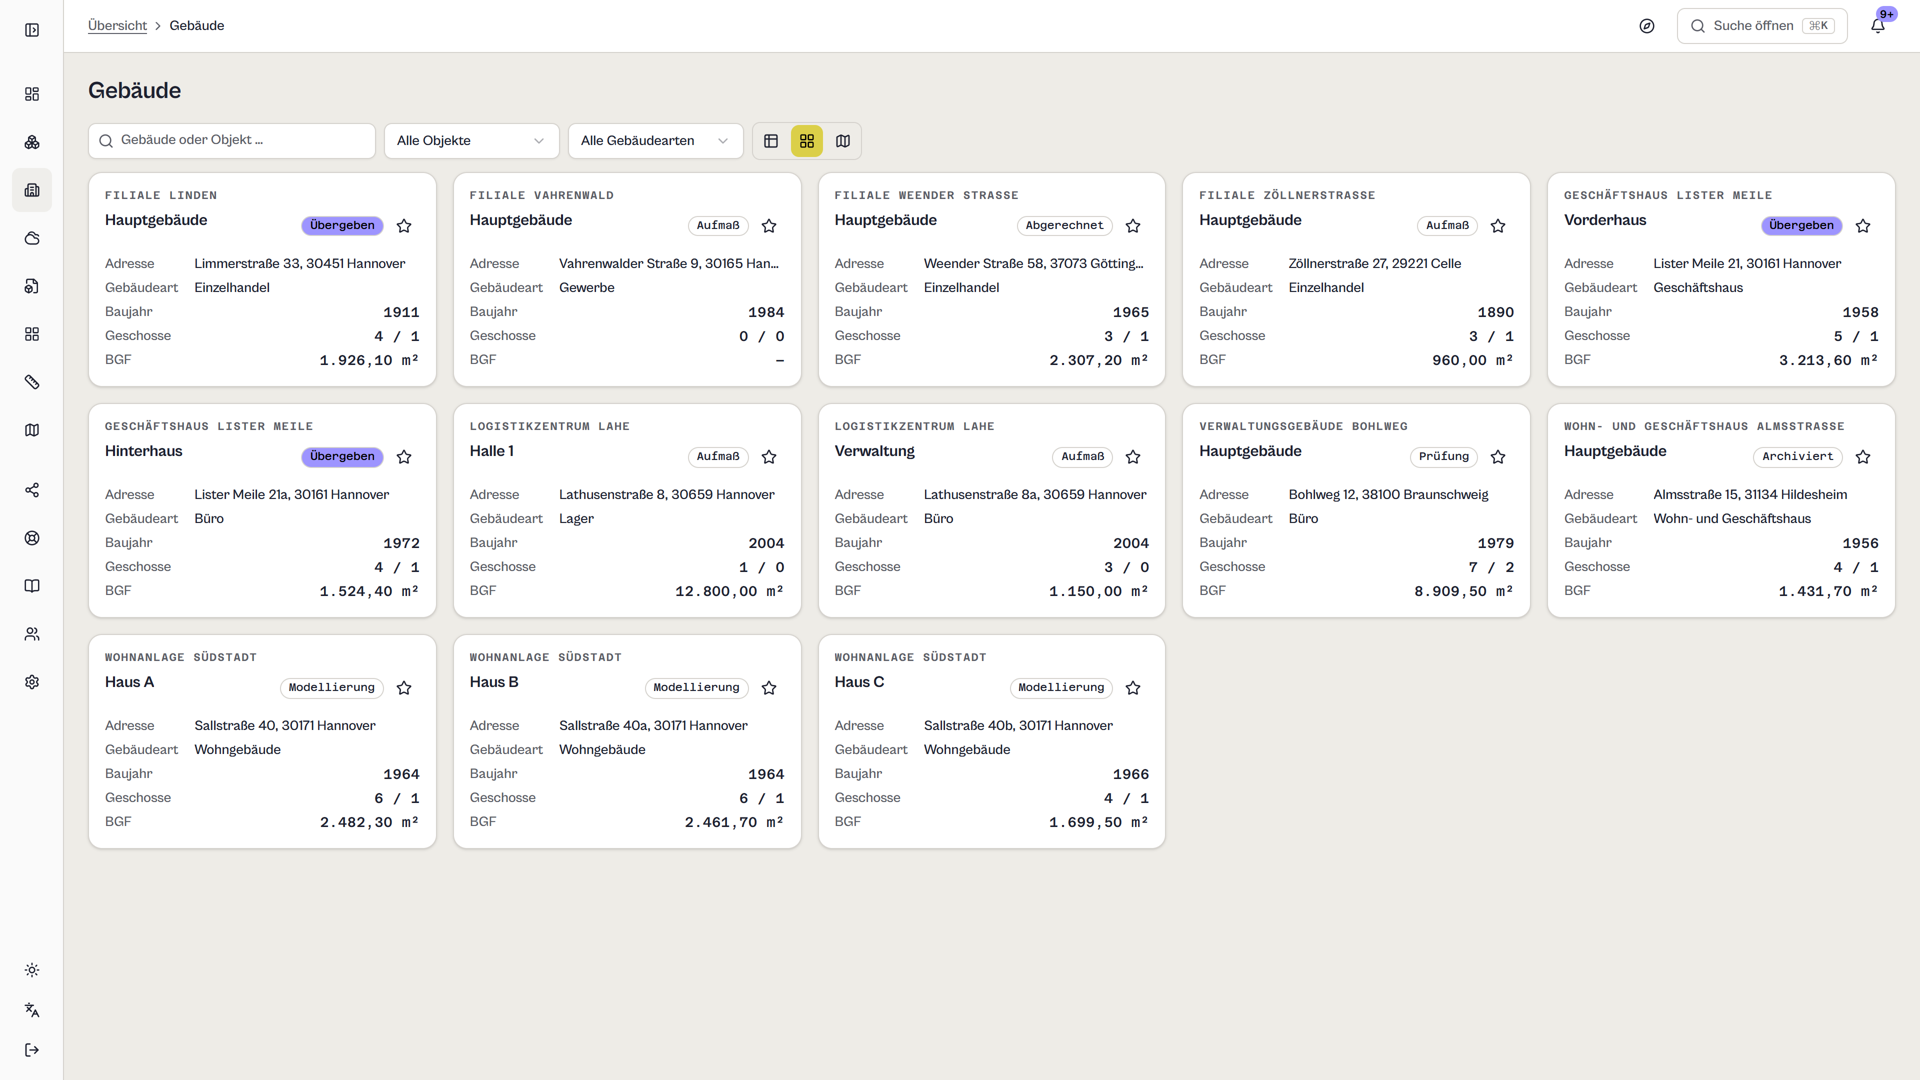Switch to map view in toolbar
The height and width of the screenshot is (1080, 1920).
pyautogui.click(x=843, y=141)
